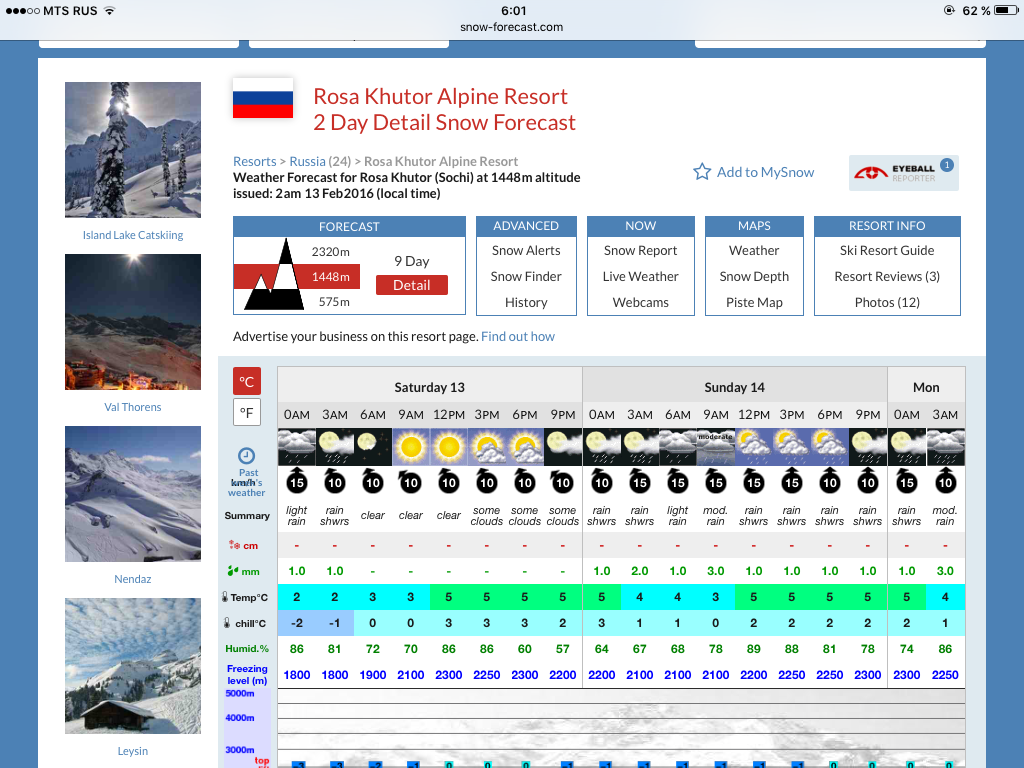Click Saturday 0AM wind arrow 15

296,481
